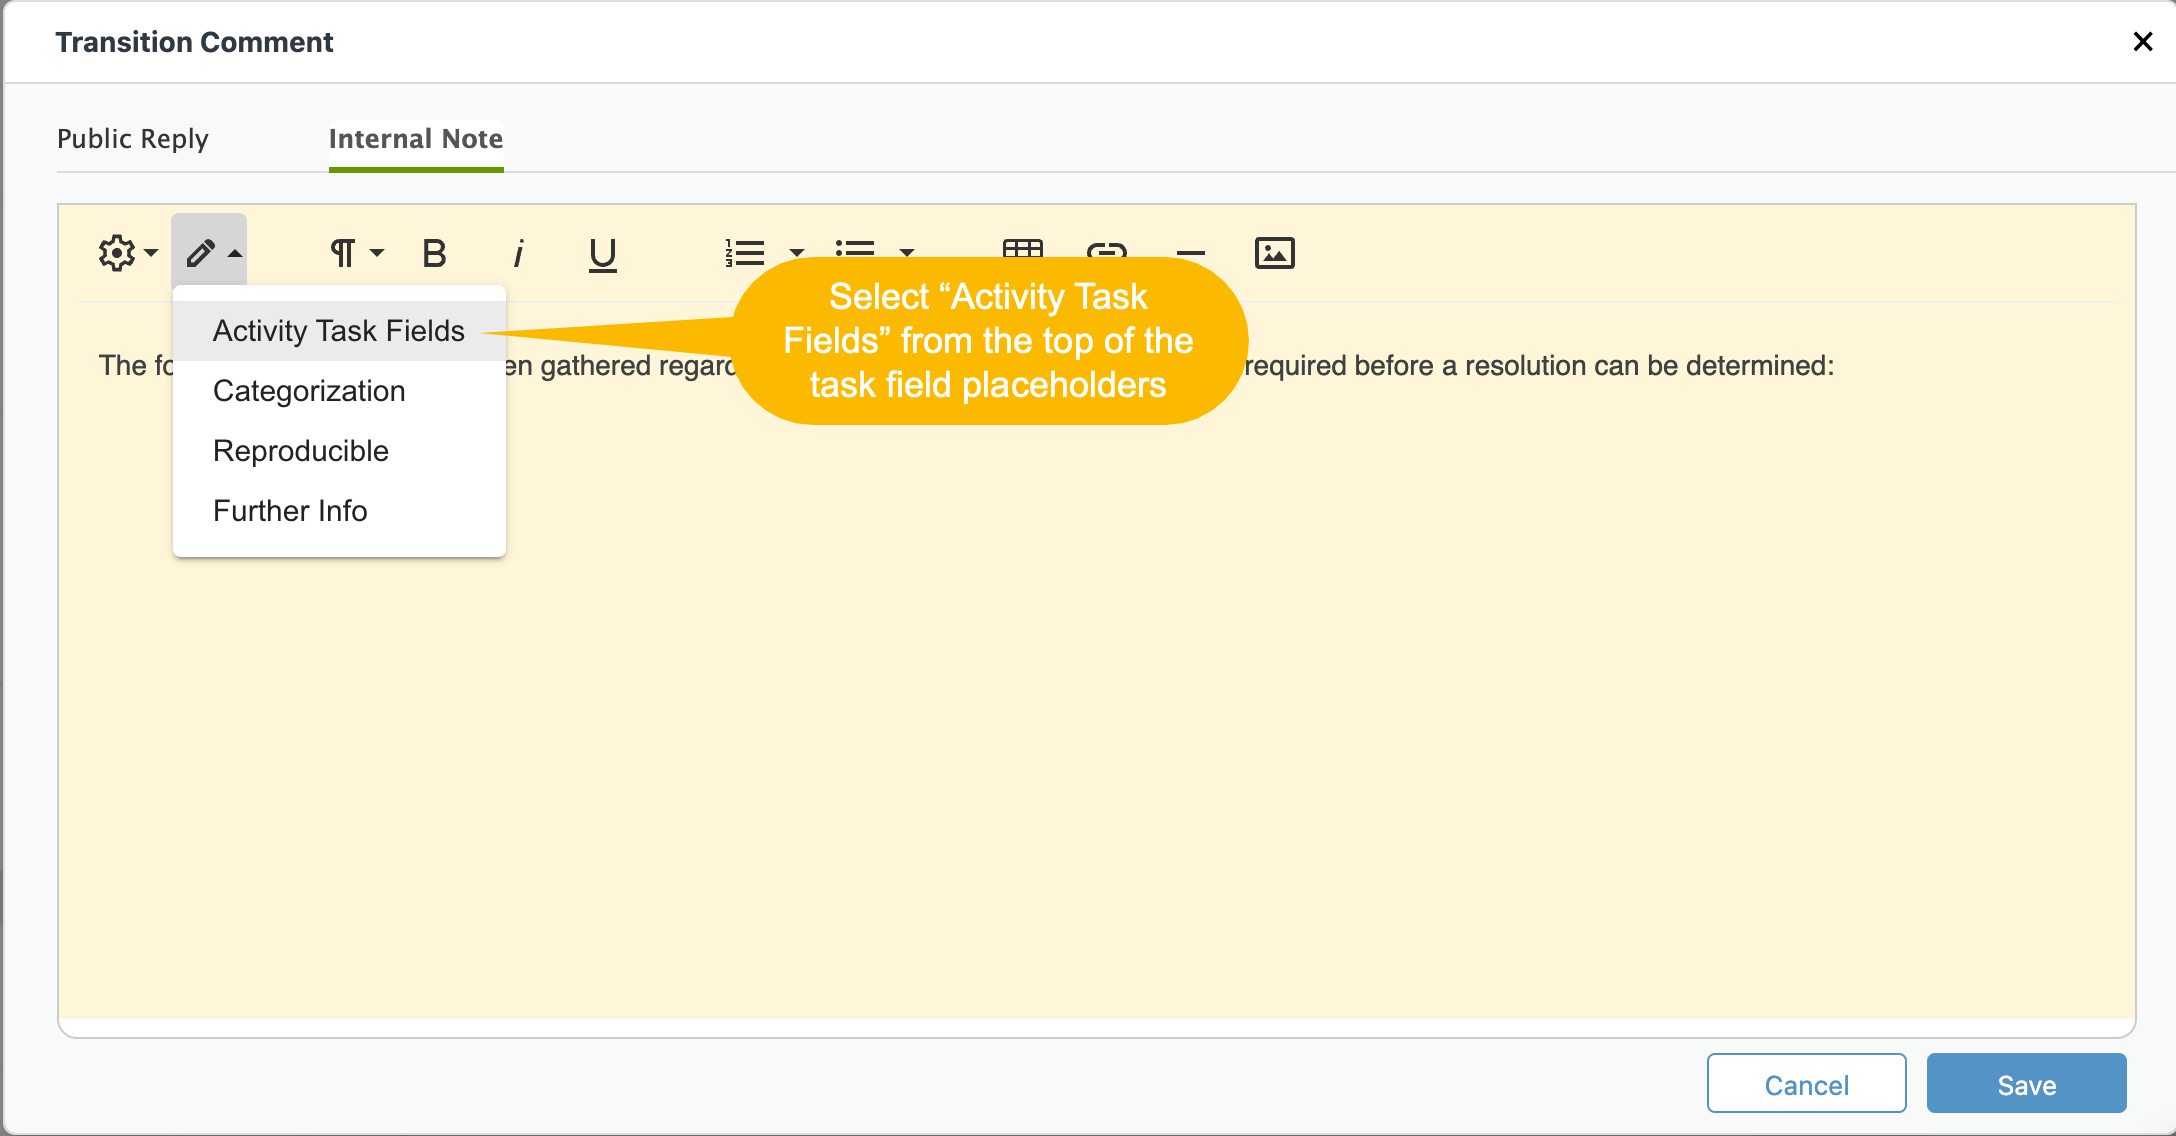
Task: Insert a hyperlink
Action: [x=1107, y=250]
